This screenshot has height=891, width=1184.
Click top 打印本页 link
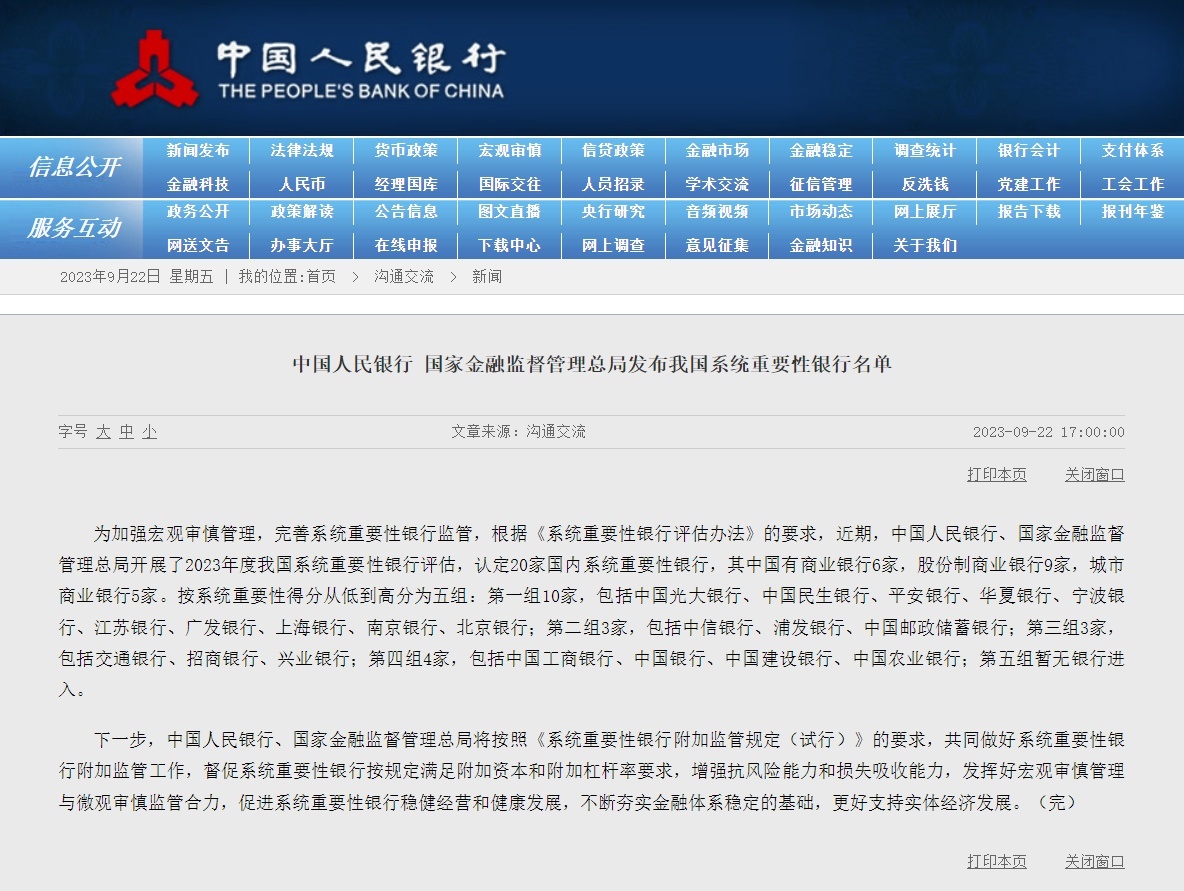(996, 475)
